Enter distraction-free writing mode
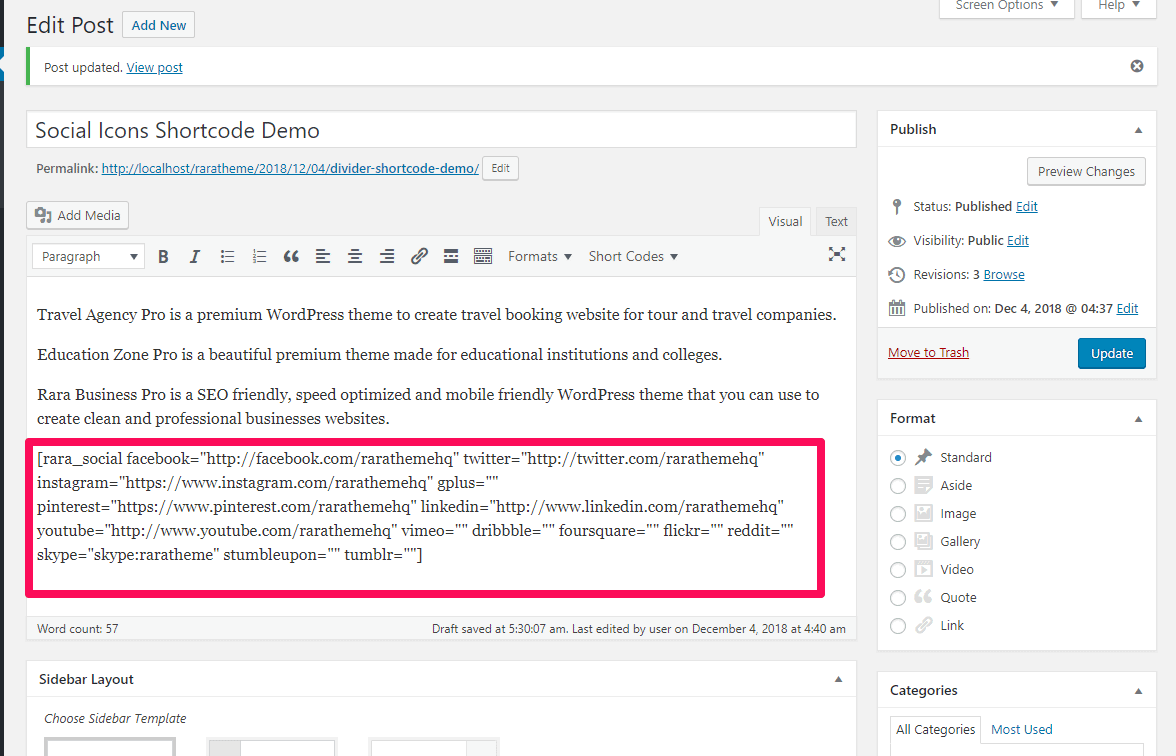1176x756 pixels. click(x=837, y=255)
